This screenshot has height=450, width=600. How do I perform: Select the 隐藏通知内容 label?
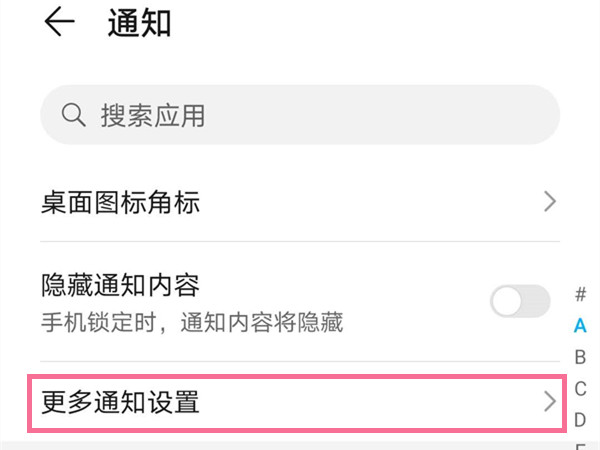click(x=120, y=286)
